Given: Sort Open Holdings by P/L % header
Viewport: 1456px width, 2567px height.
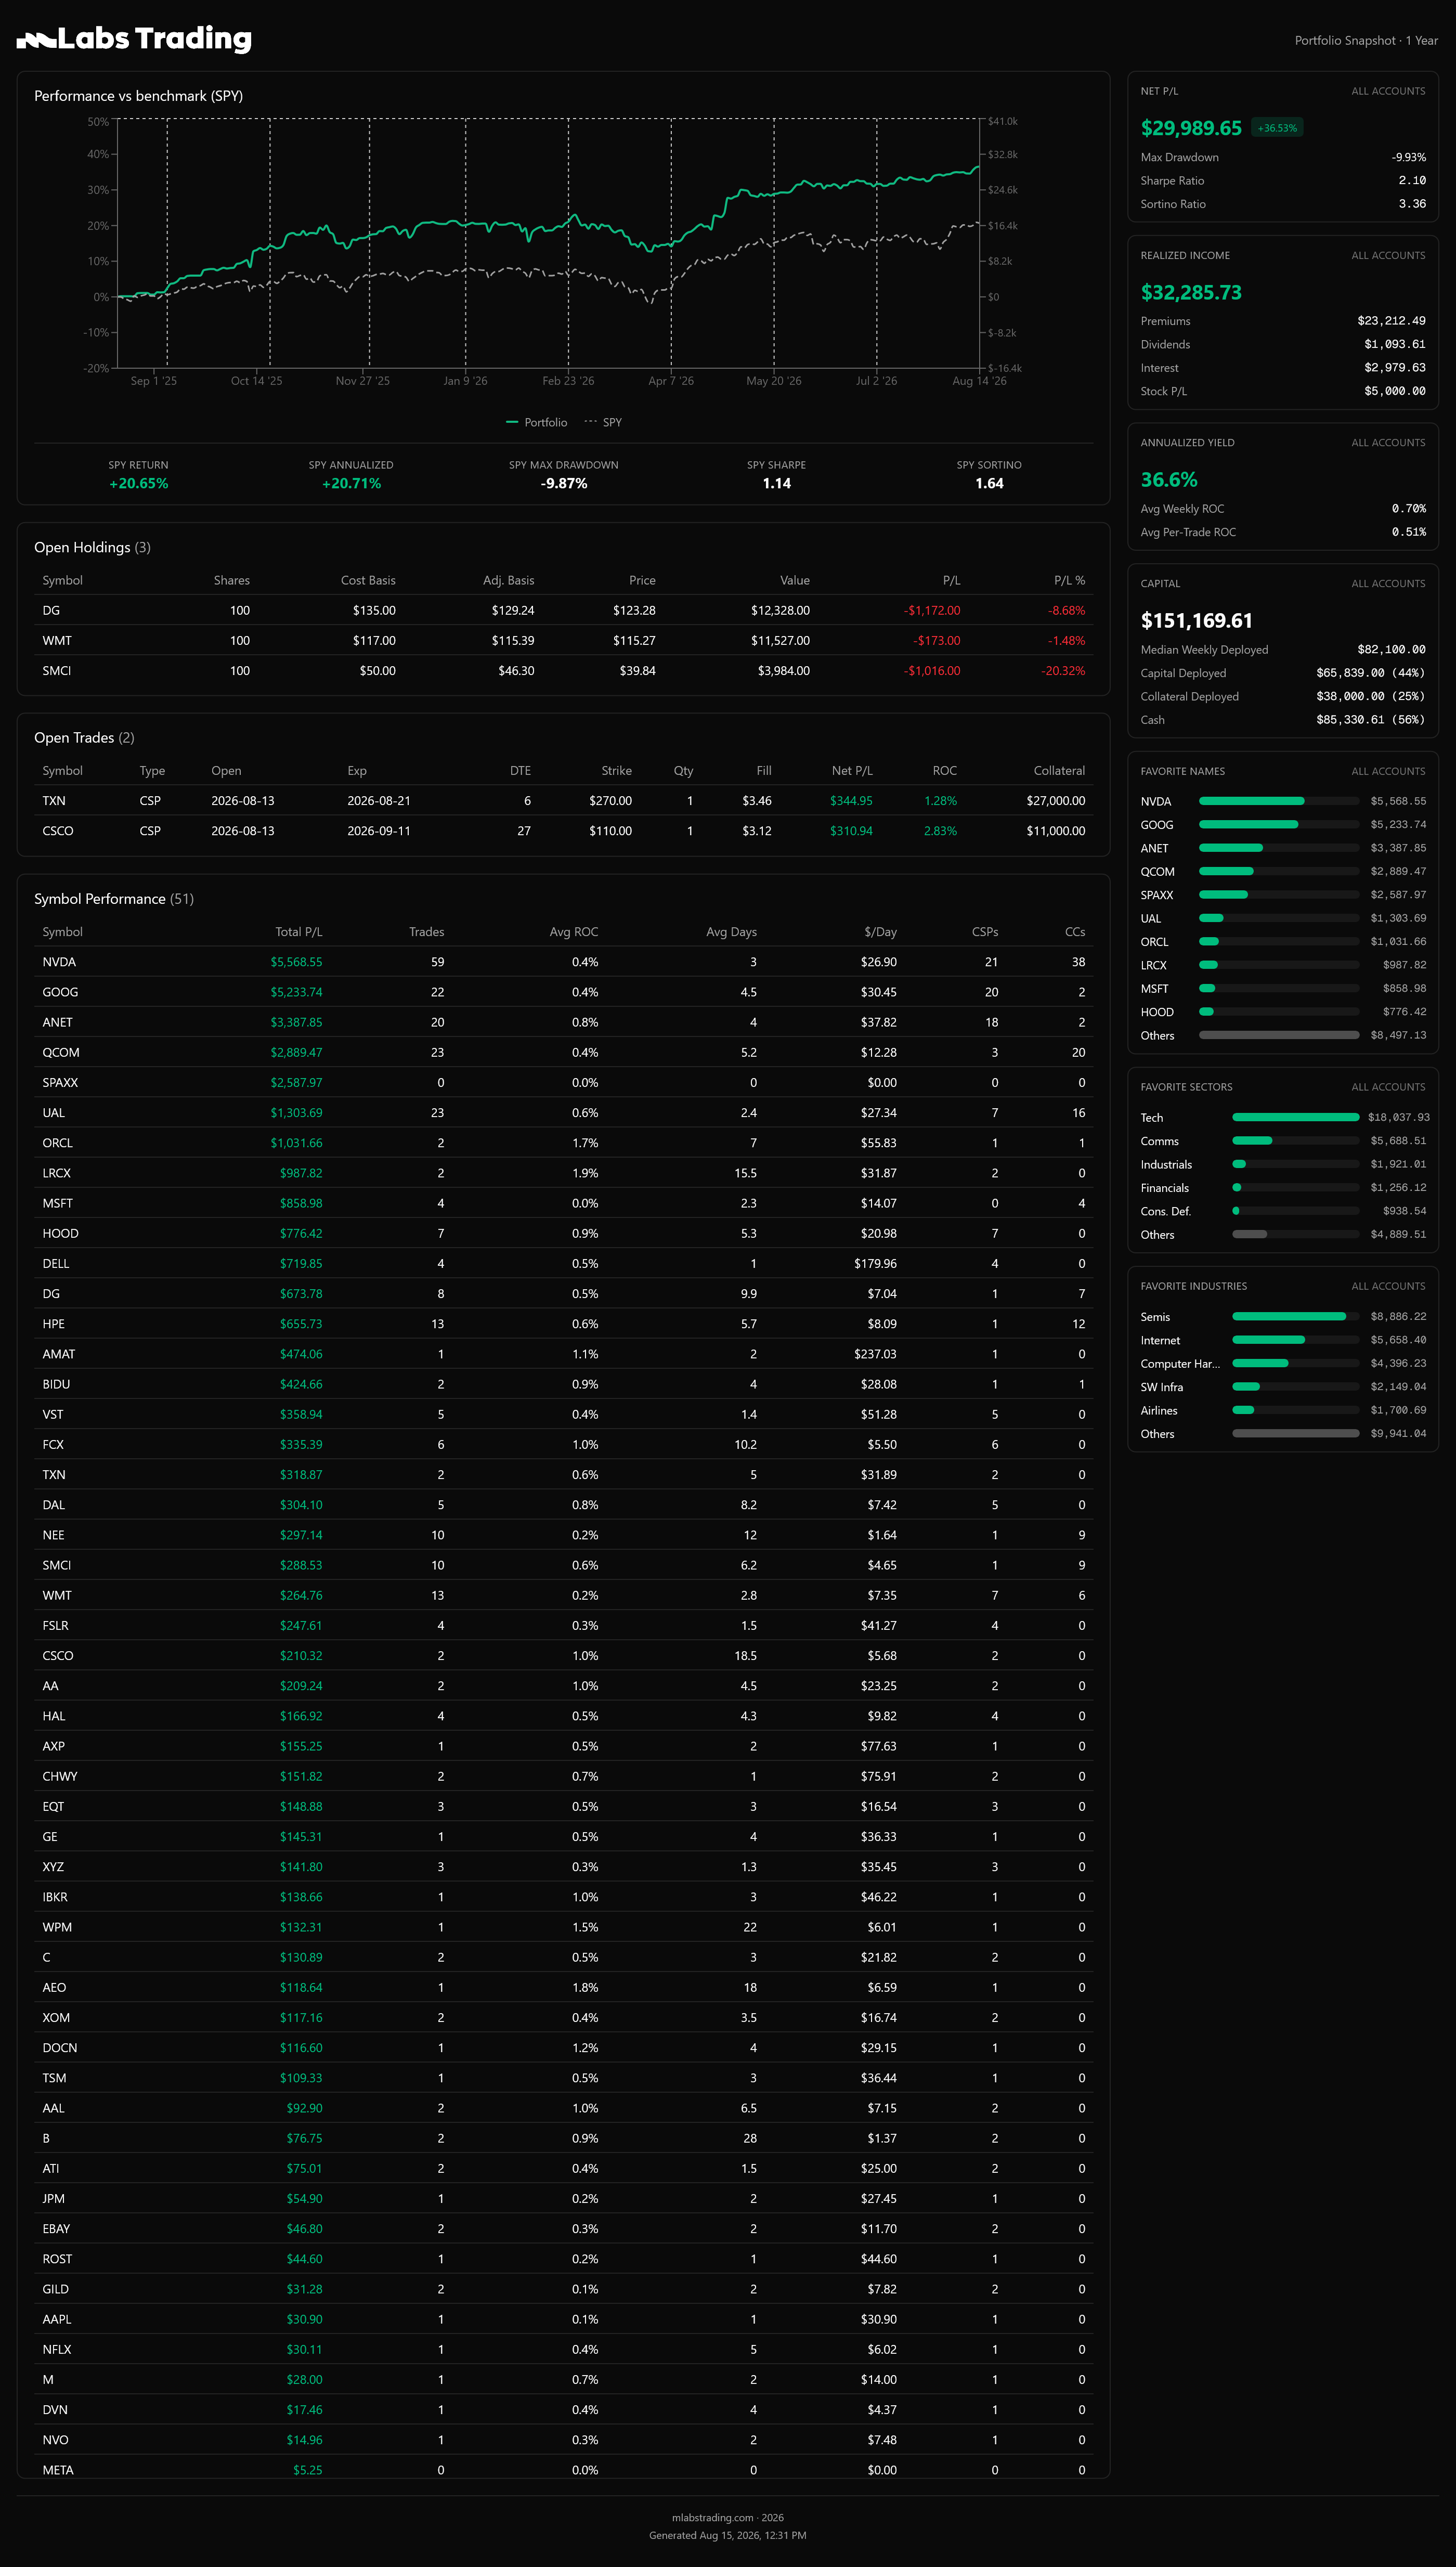Looking at the screenshot, I should 1070,581.
